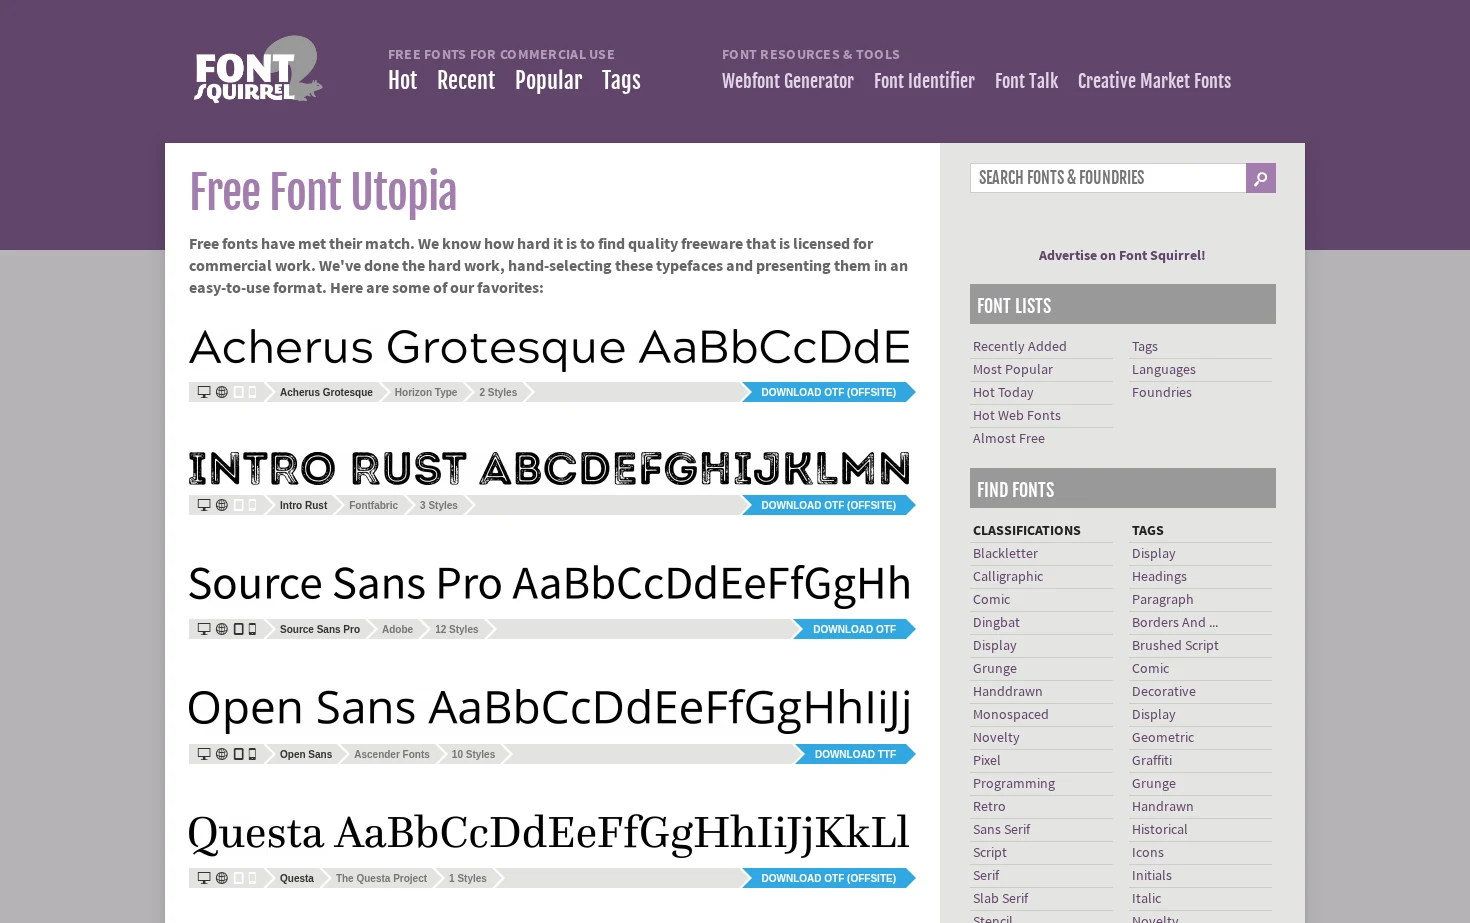The height and width of the screenshot is (923, 1470).
Task: Open the Questa sample preview
Action: 549,834
